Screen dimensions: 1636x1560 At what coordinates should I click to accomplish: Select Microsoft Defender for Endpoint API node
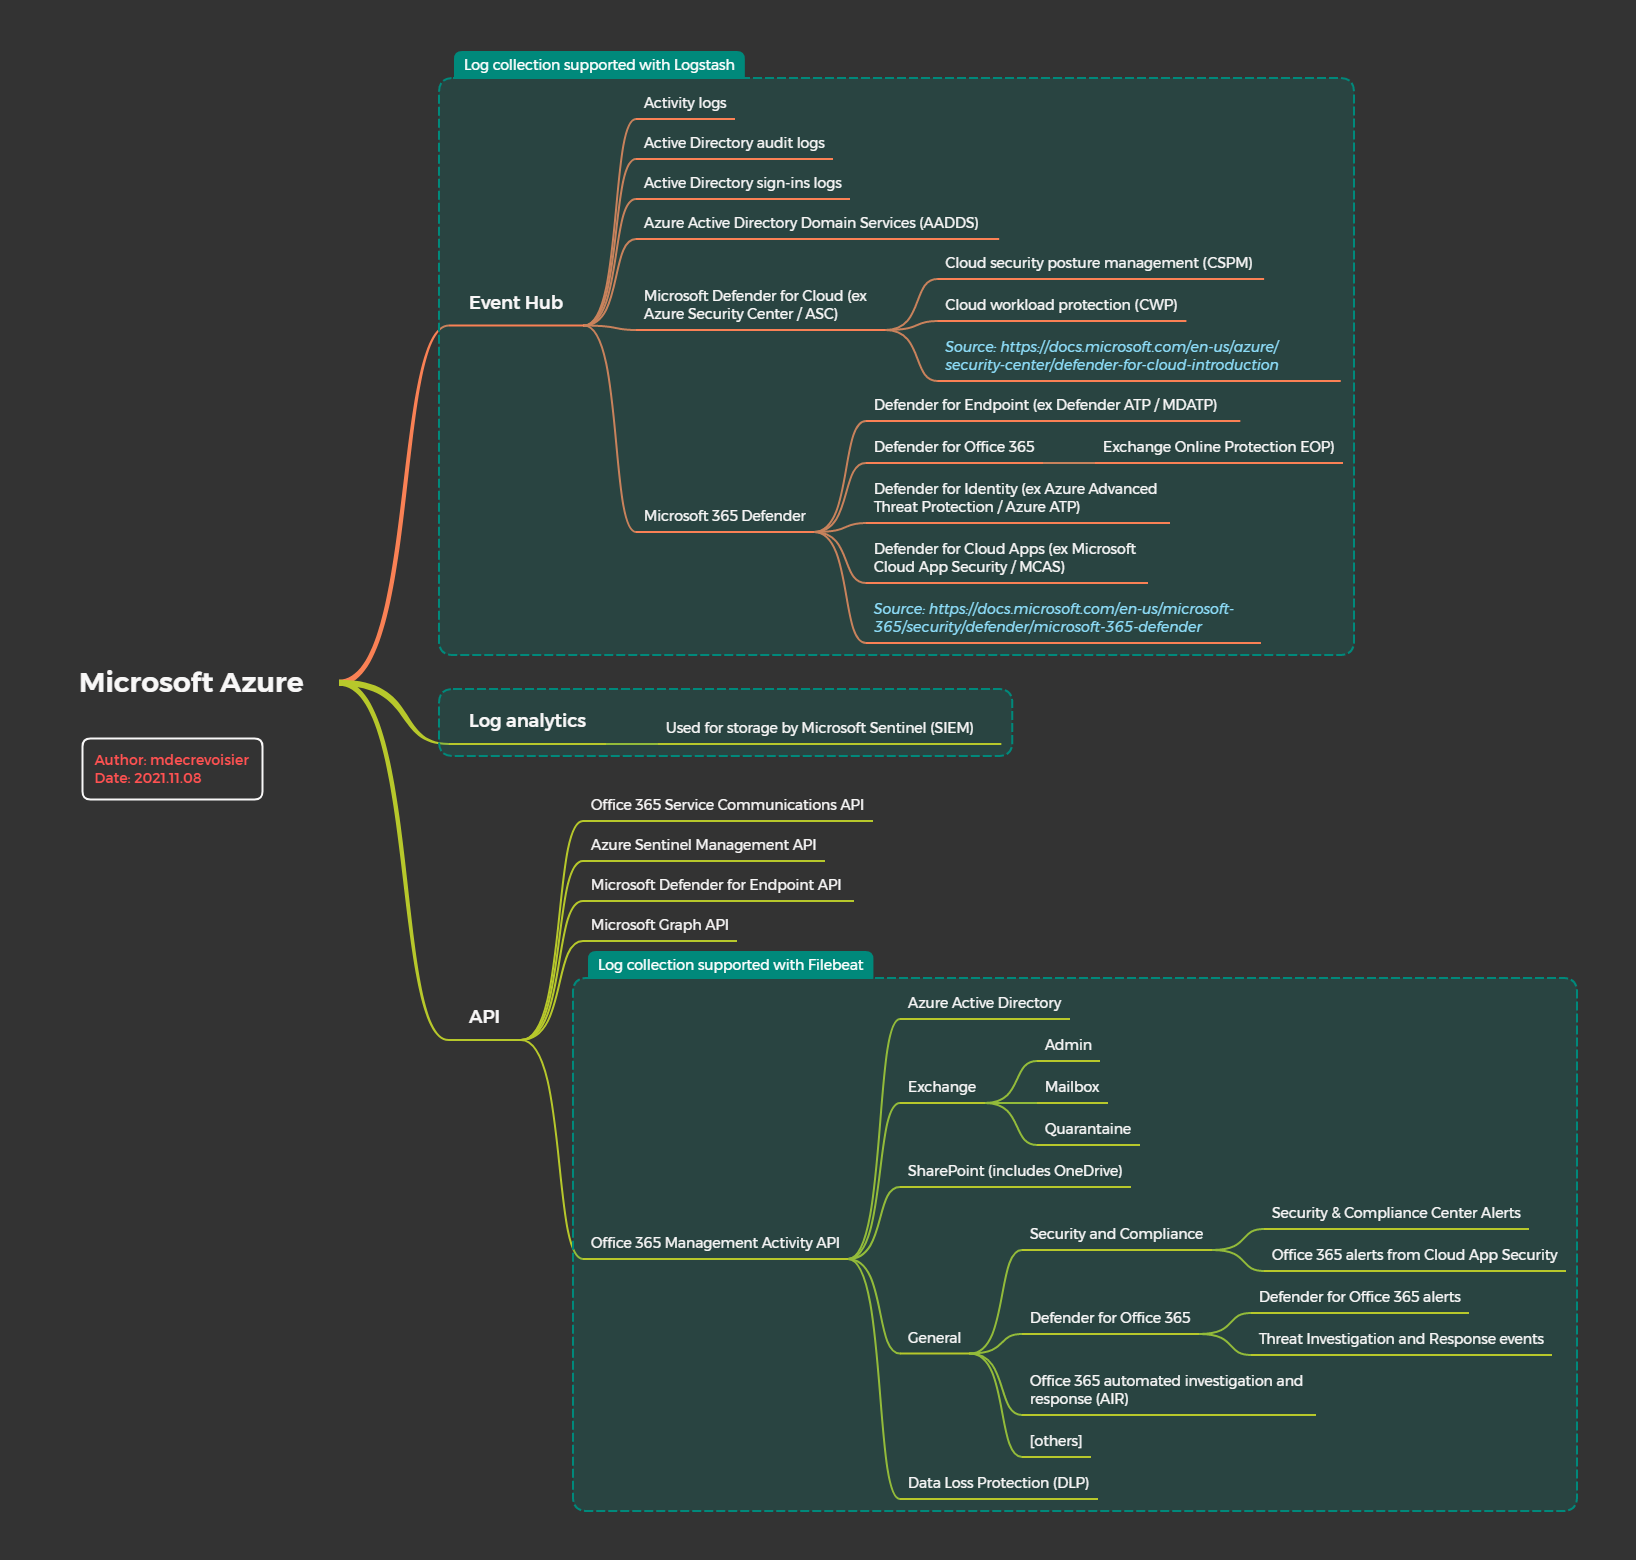[x=716, y=885]
